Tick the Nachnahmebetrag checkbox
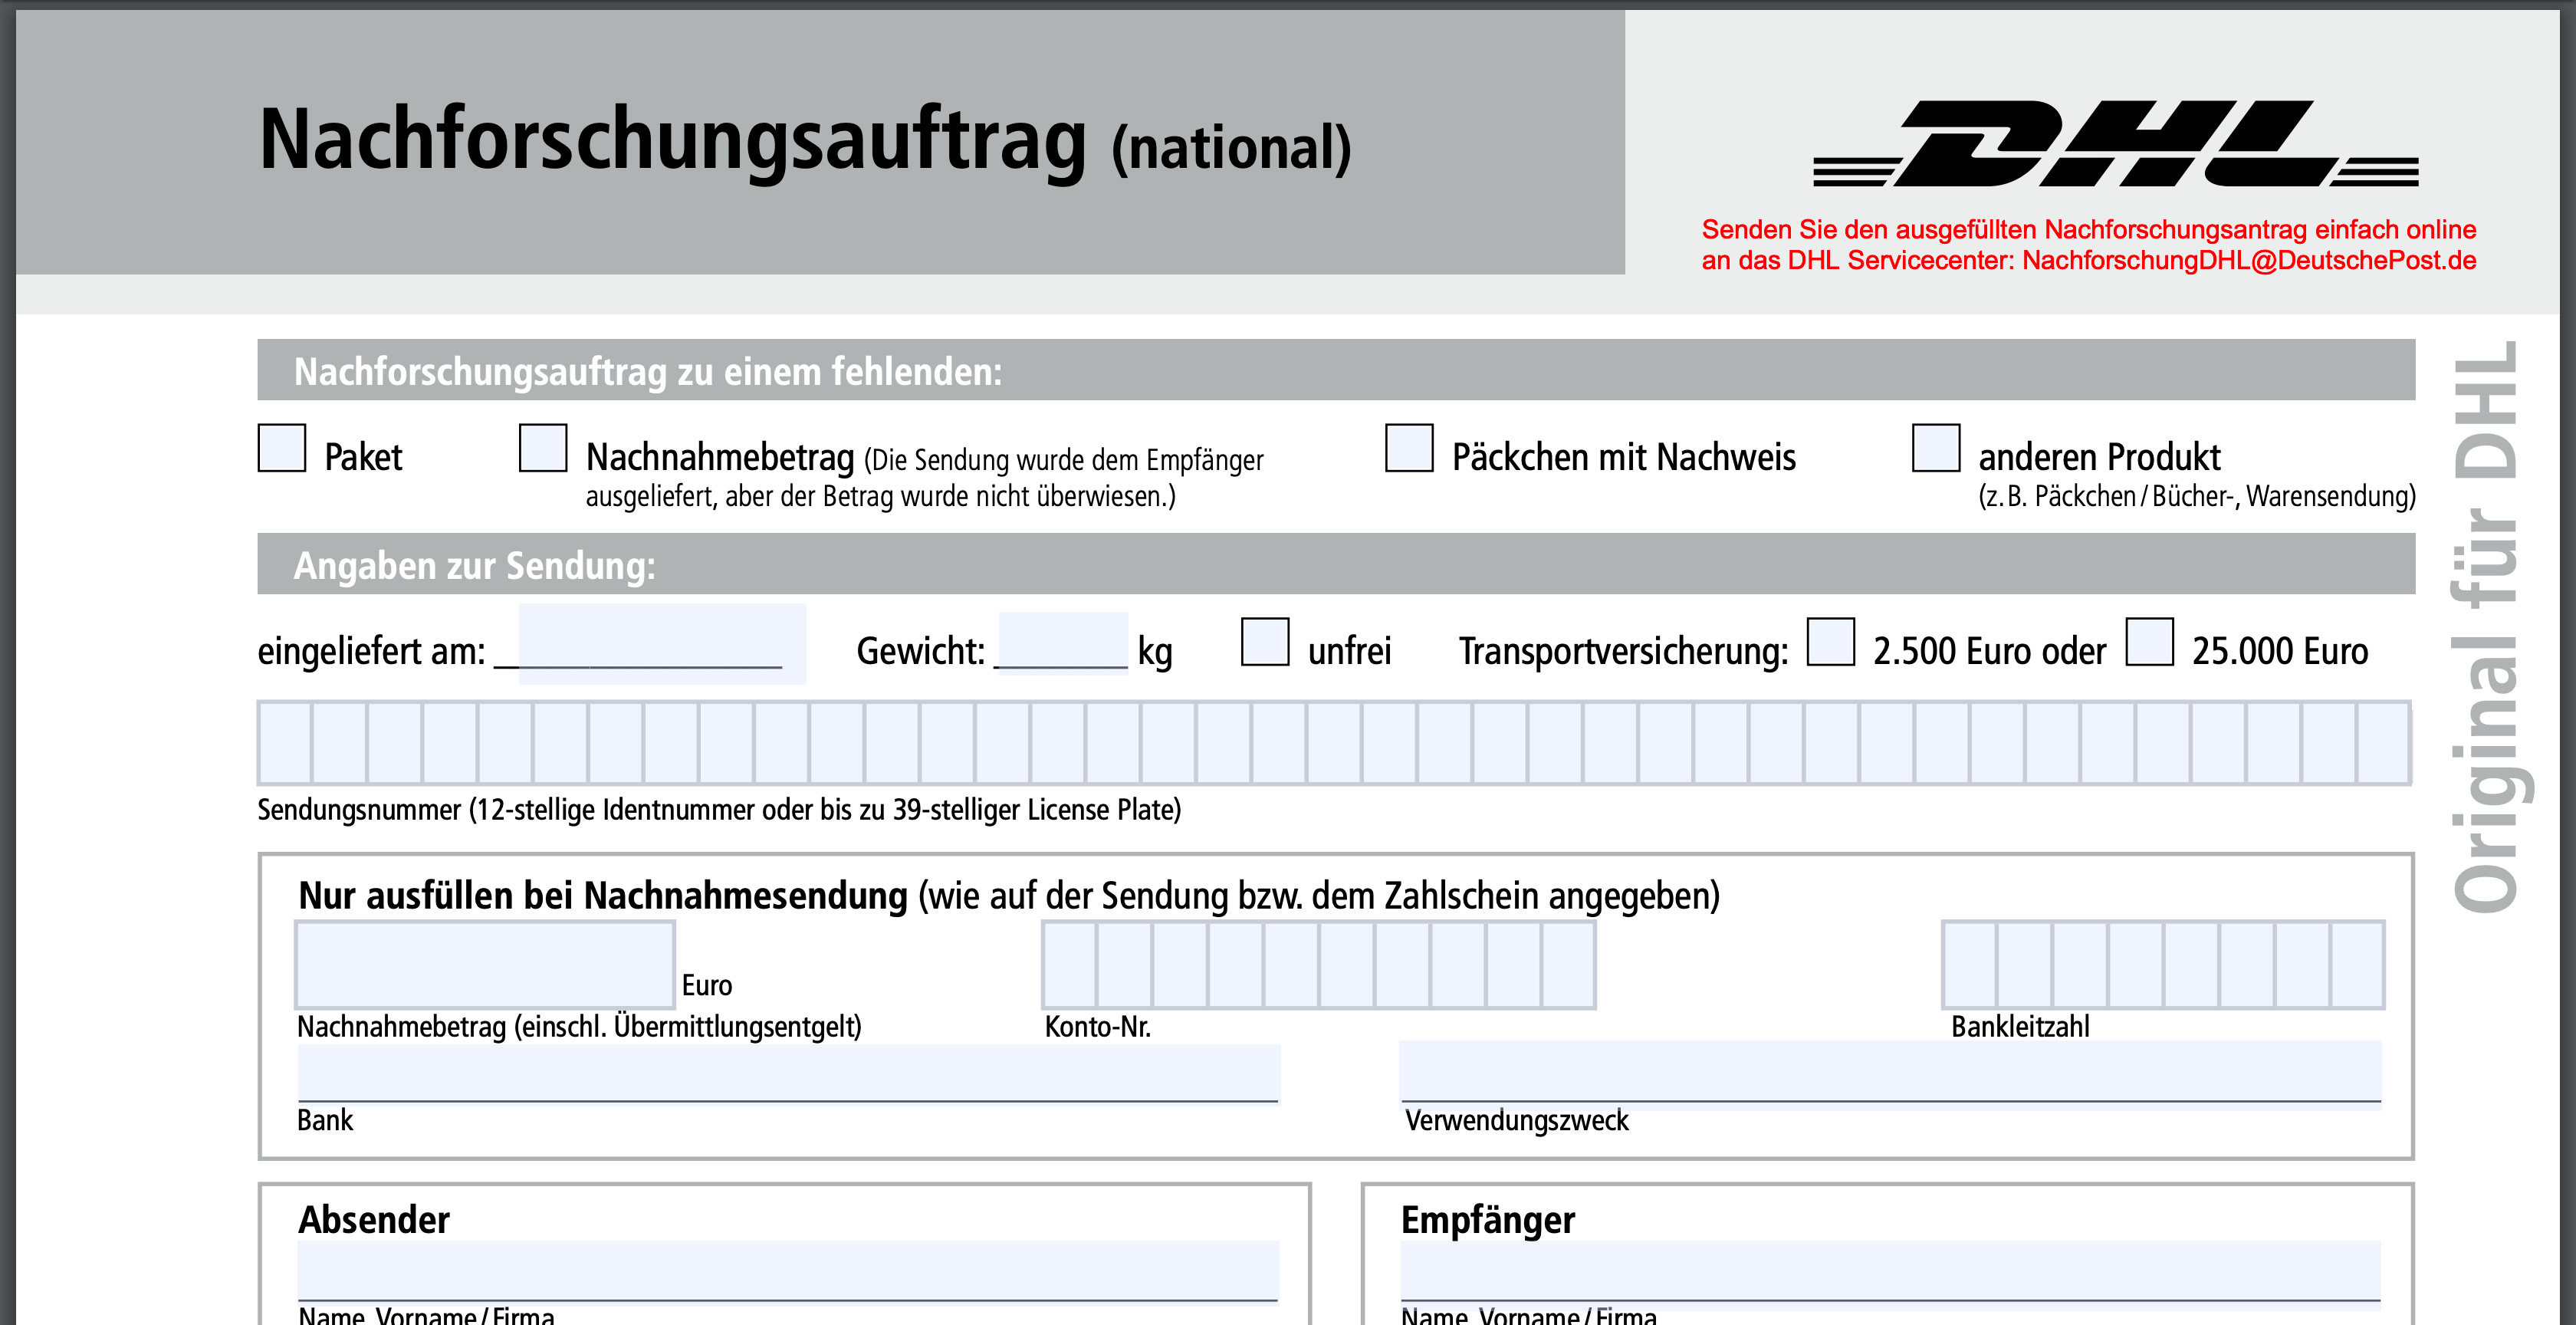The height and width of the screenshot is (1325, 2576). pos(543,448)
